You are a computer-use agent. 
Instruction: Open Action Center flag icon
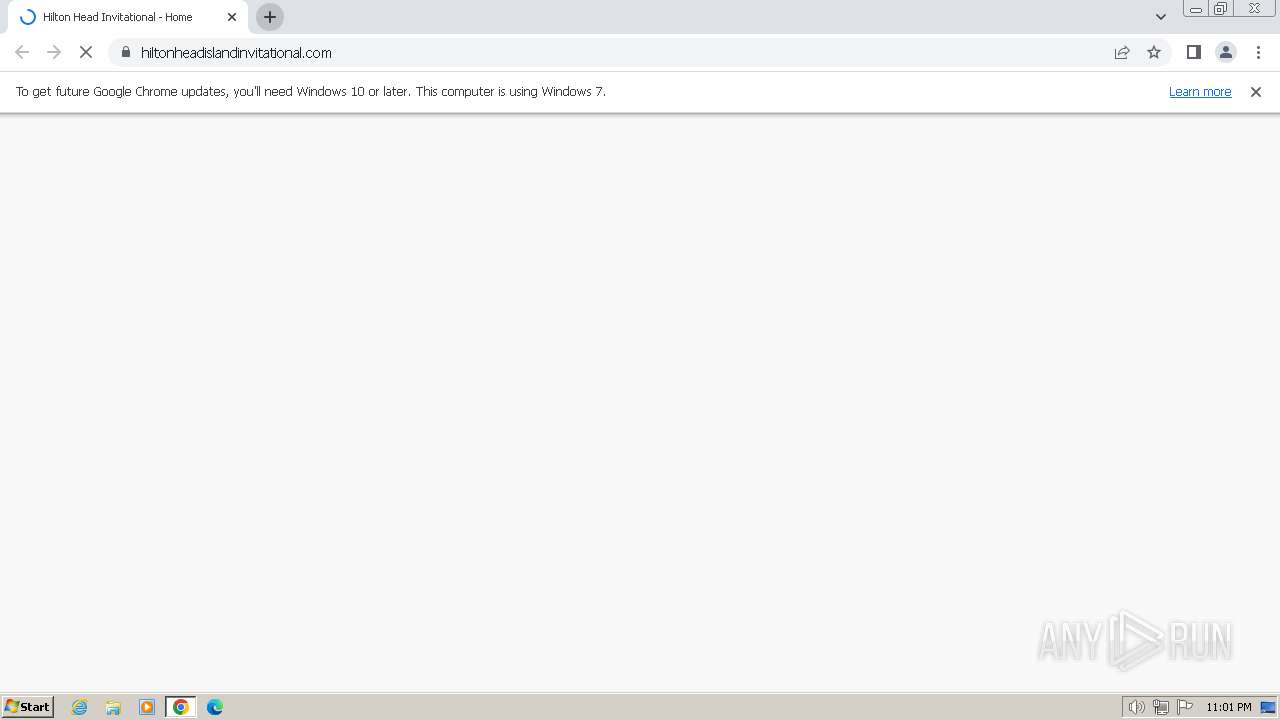click(x=1185, y=707)
